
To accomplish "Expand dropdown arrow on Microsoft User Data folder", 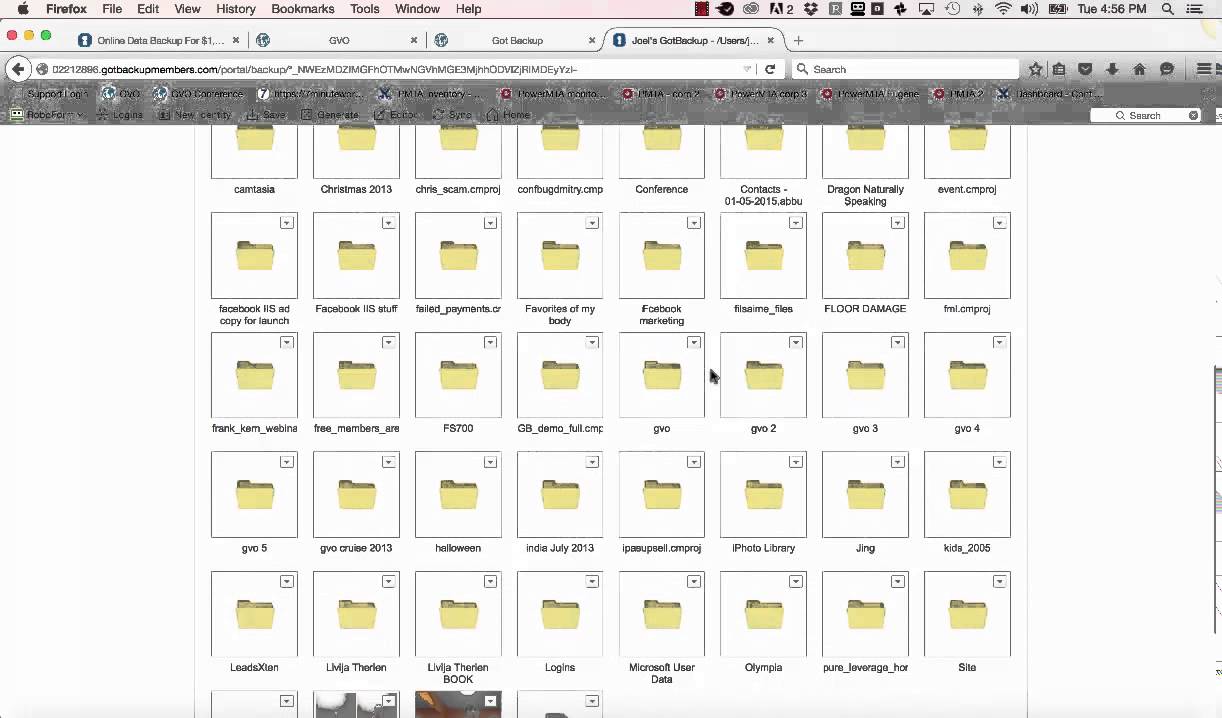I will 694,581.
